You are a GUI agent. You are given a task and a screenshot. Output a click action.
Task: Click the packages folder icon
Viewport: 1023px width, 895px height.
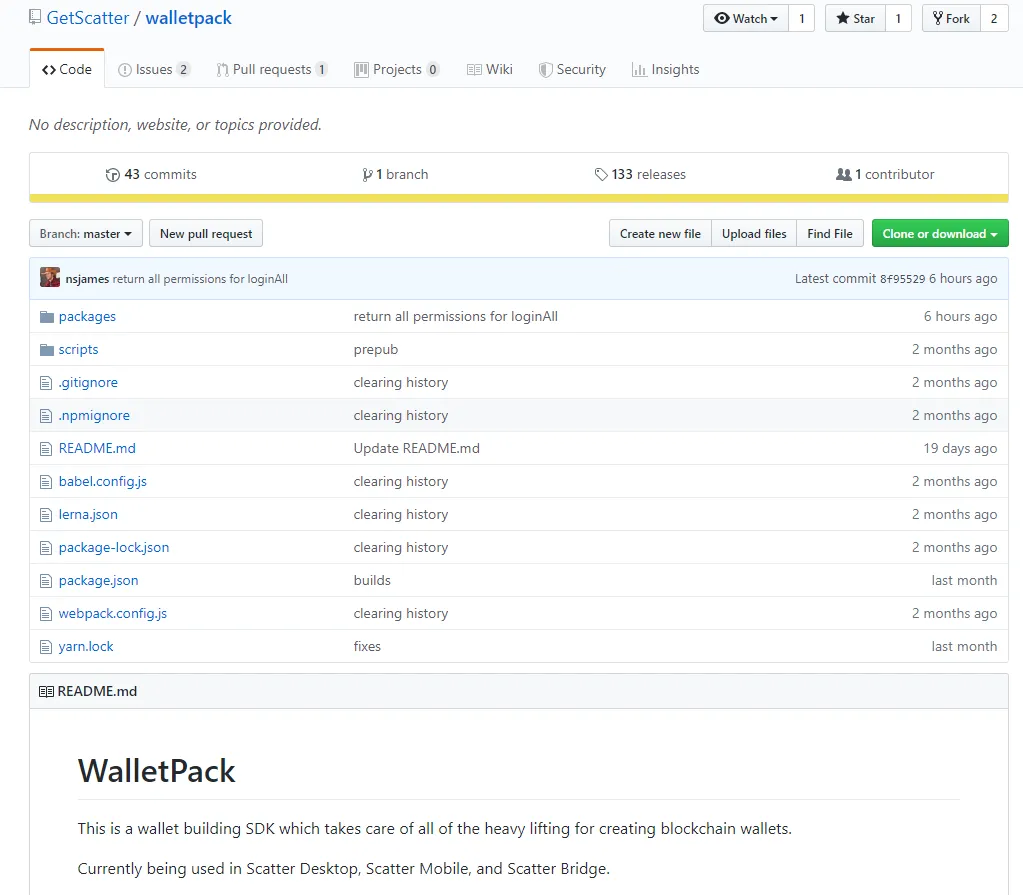click(x=46, y=317)
